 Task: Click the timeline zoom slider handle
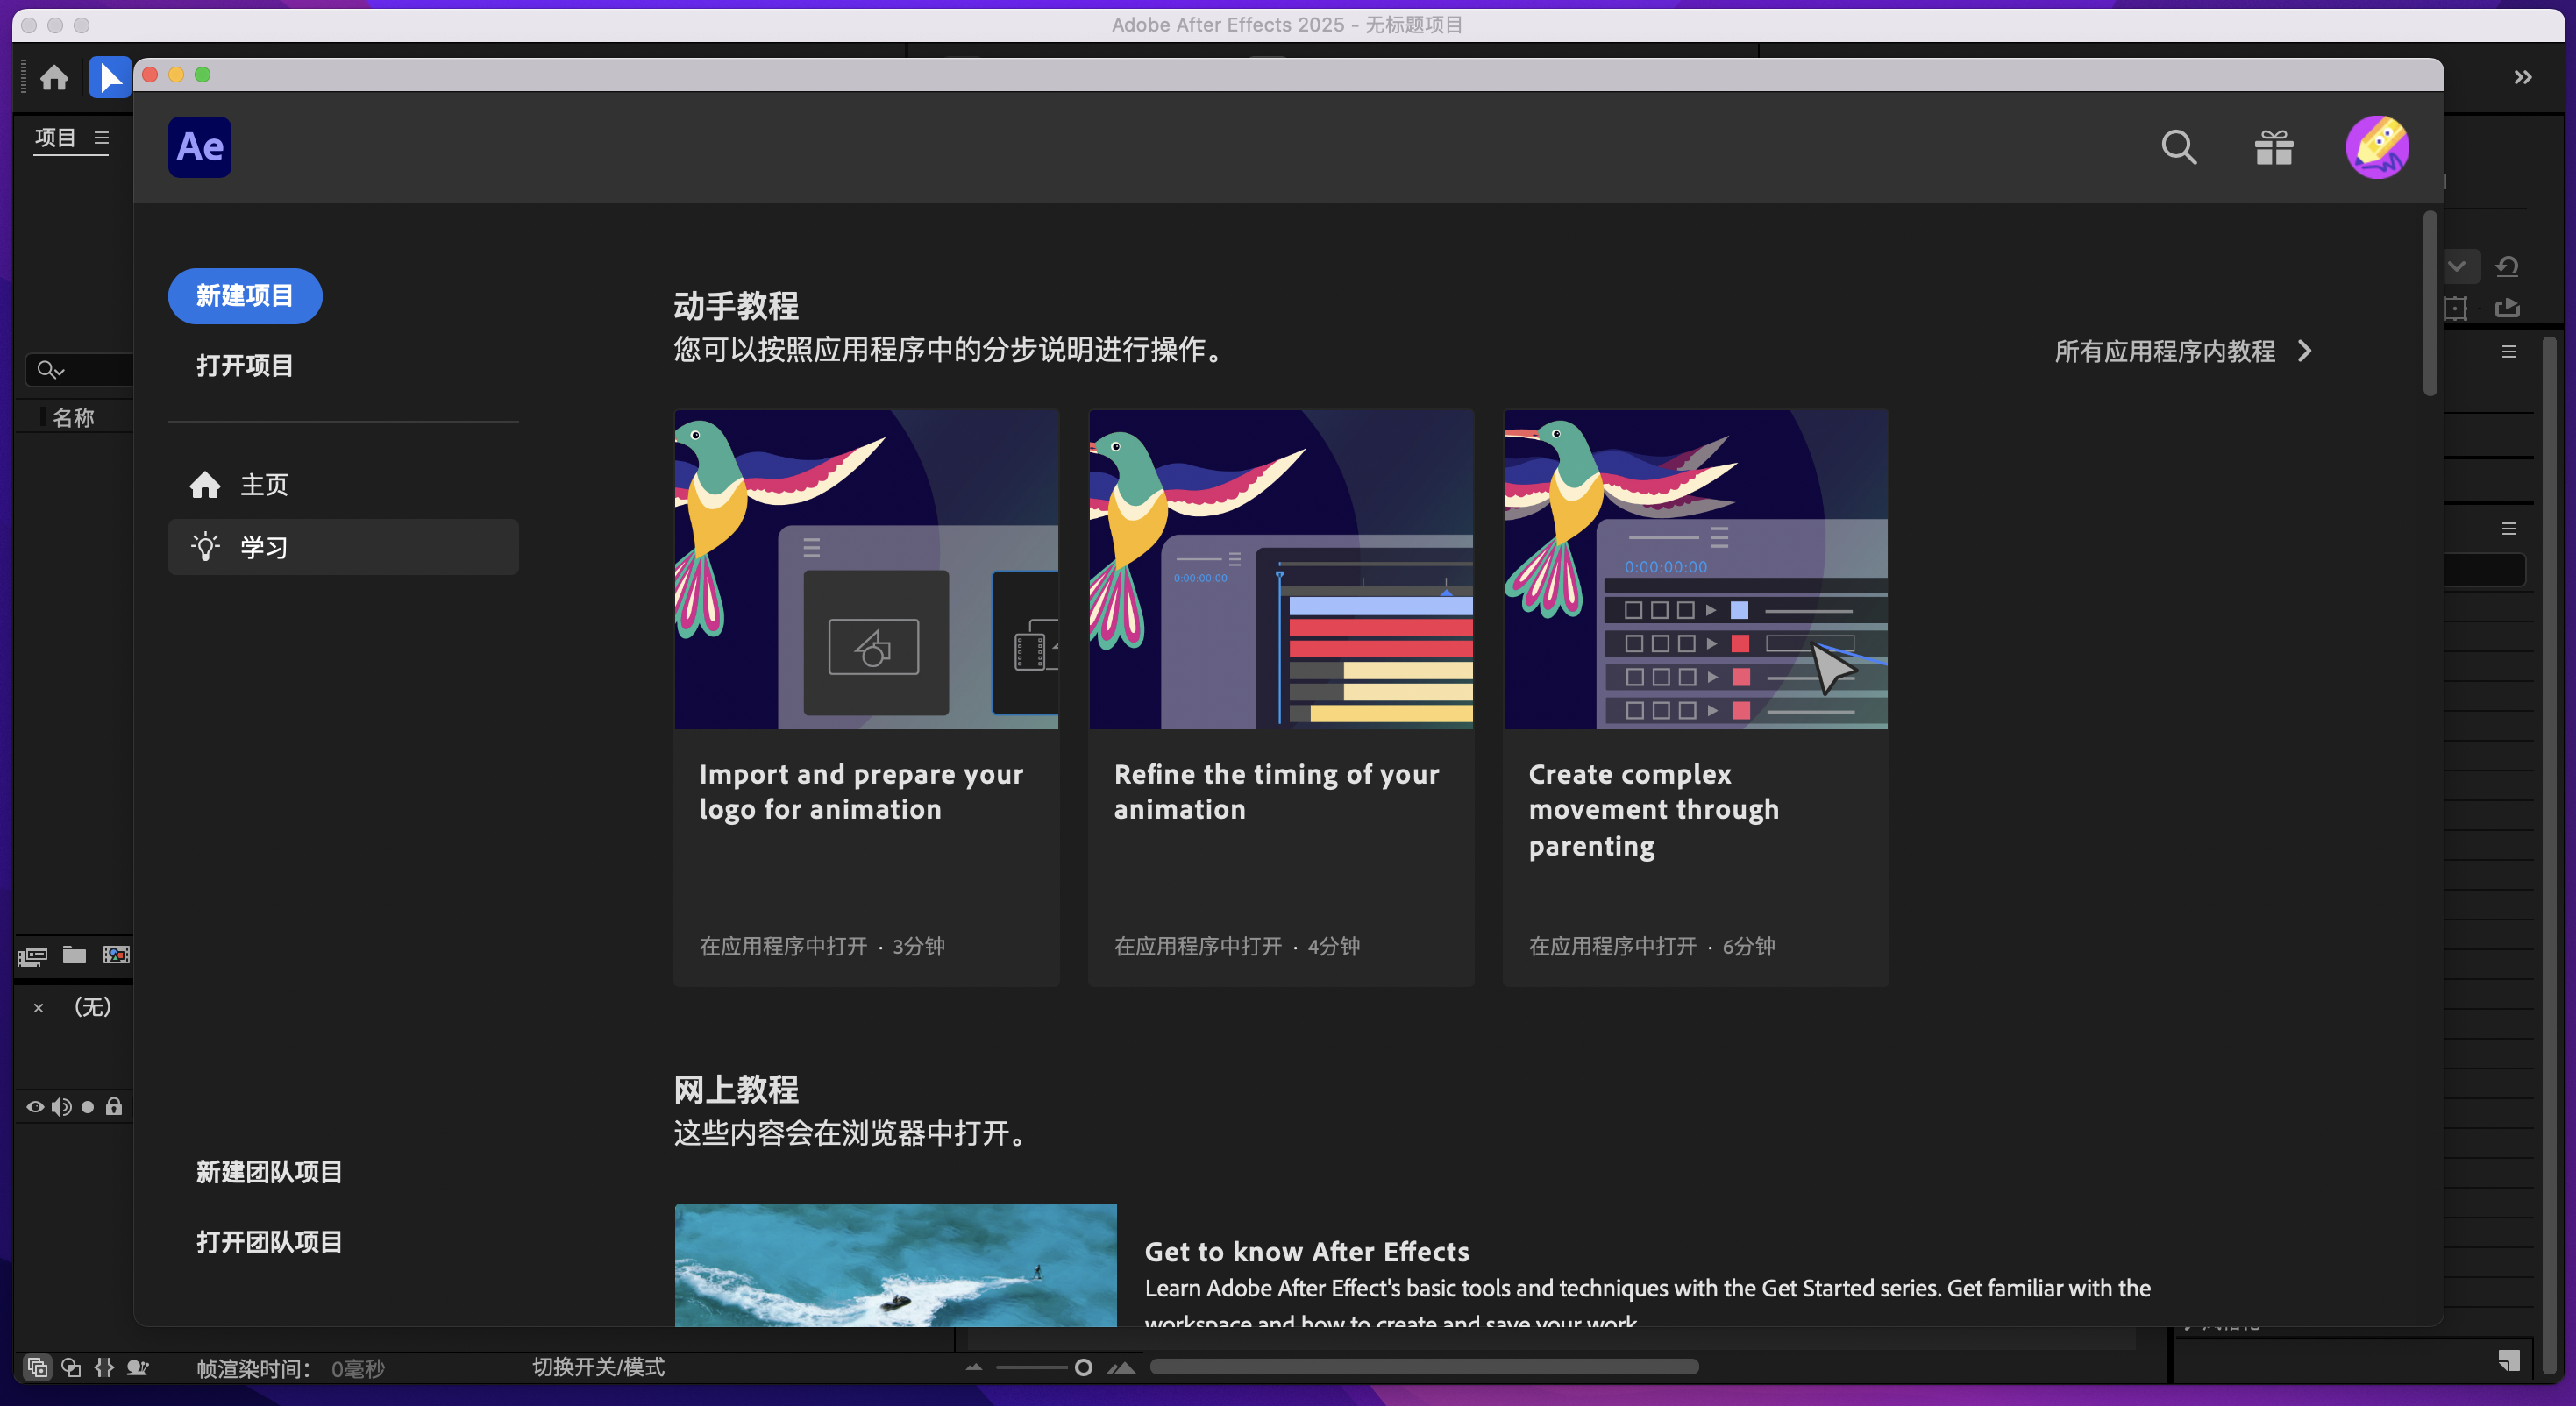1083,1367
